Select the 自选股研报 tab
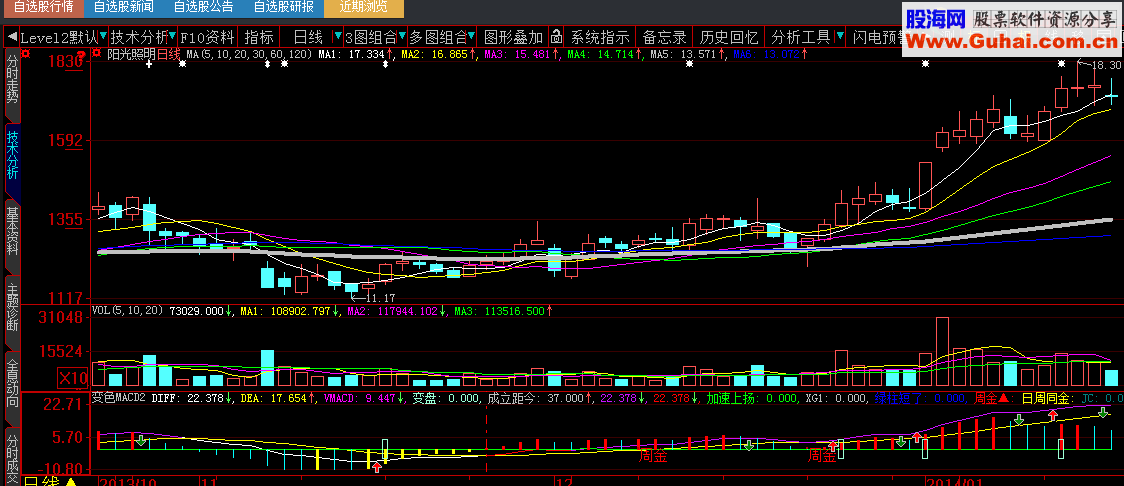Image resolution: width=1124 pixels, height=486 pixels. pyautogui.click(x=283, y=8)
